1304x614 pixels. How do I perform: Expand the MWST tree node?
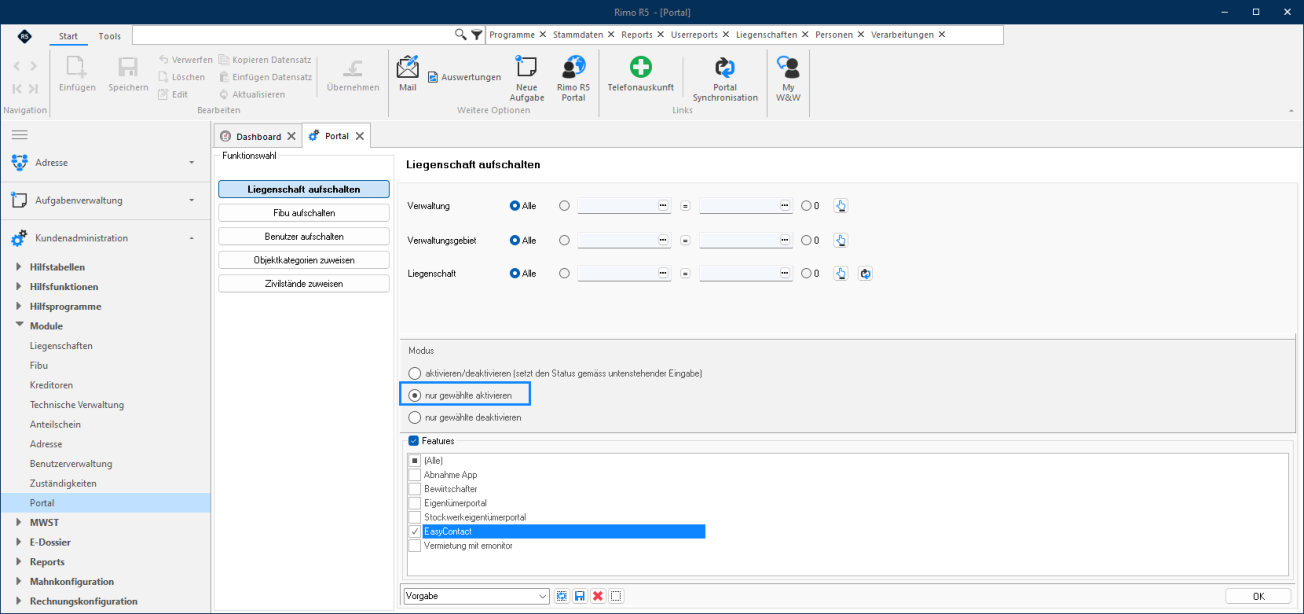(19, 522)
